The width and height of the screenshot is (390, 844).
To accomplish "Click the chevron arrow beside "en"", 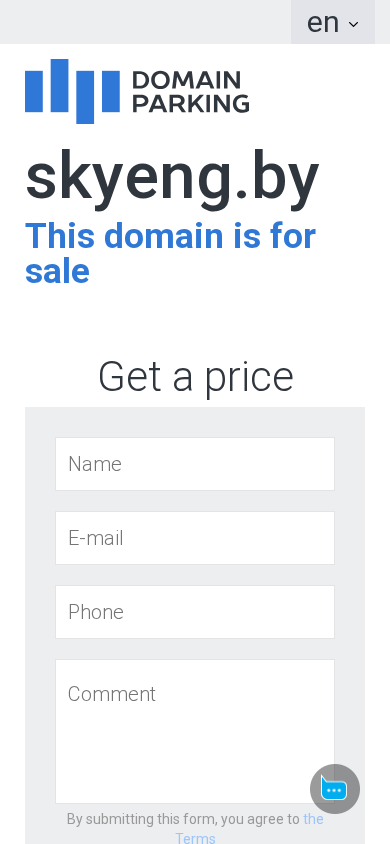I will tap(353, 24).
